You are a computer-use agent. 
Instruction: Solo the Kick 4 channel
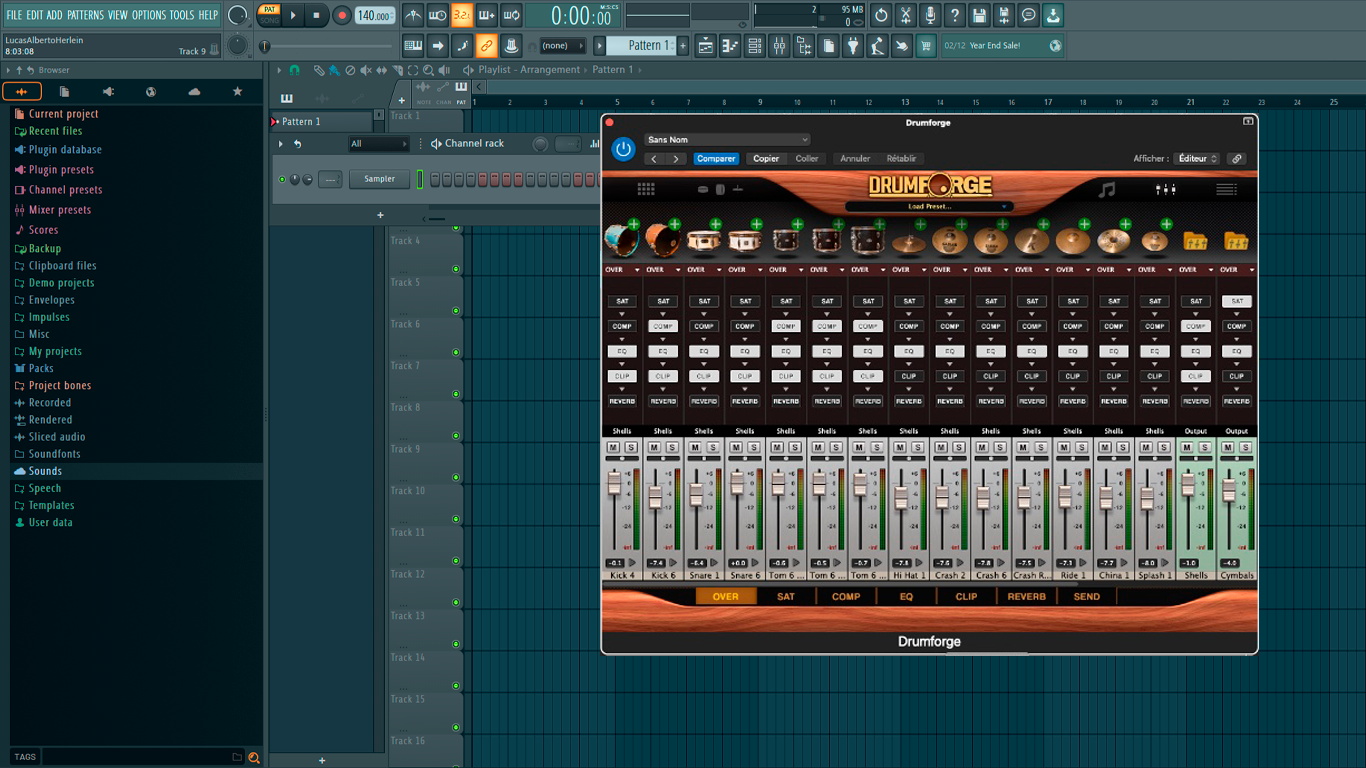pyautogui.click(x=631, y=447)
